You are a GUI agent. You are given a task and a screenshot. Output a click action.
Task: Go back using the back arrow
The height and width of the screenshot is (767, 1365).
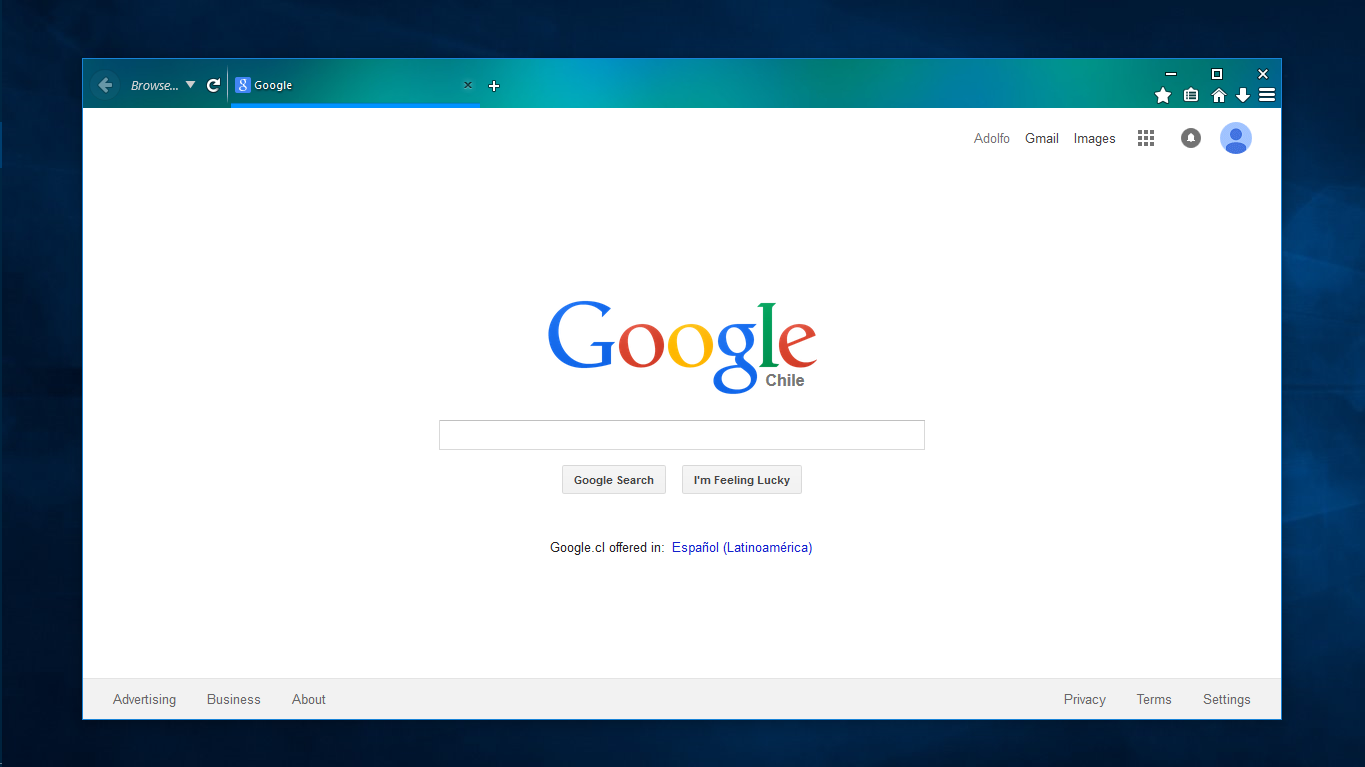pos(105,86)
